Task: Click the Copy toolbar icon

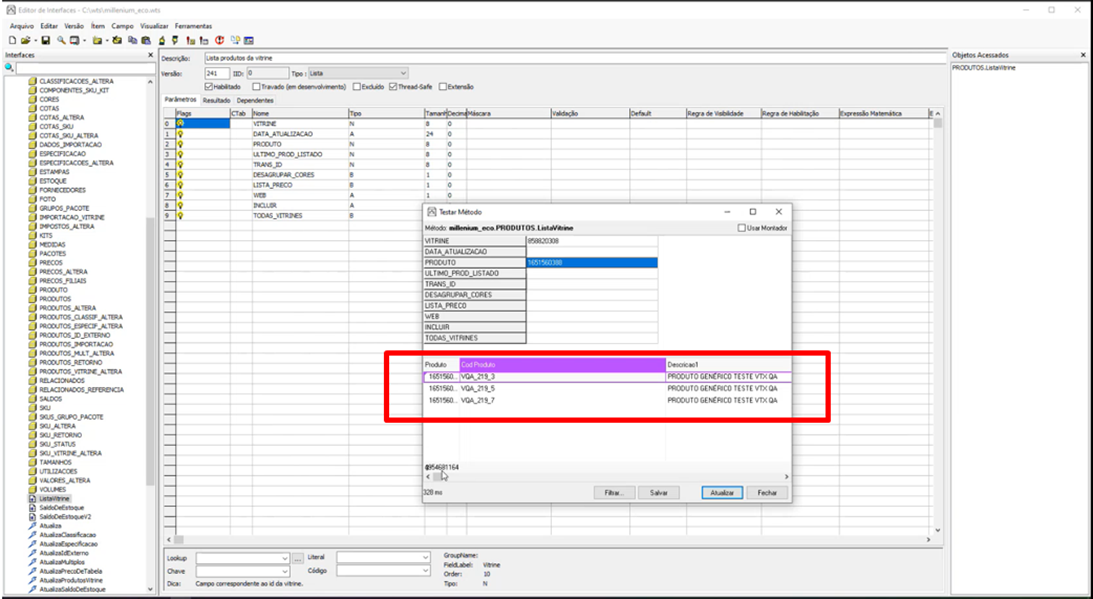Action: [132, 40]
